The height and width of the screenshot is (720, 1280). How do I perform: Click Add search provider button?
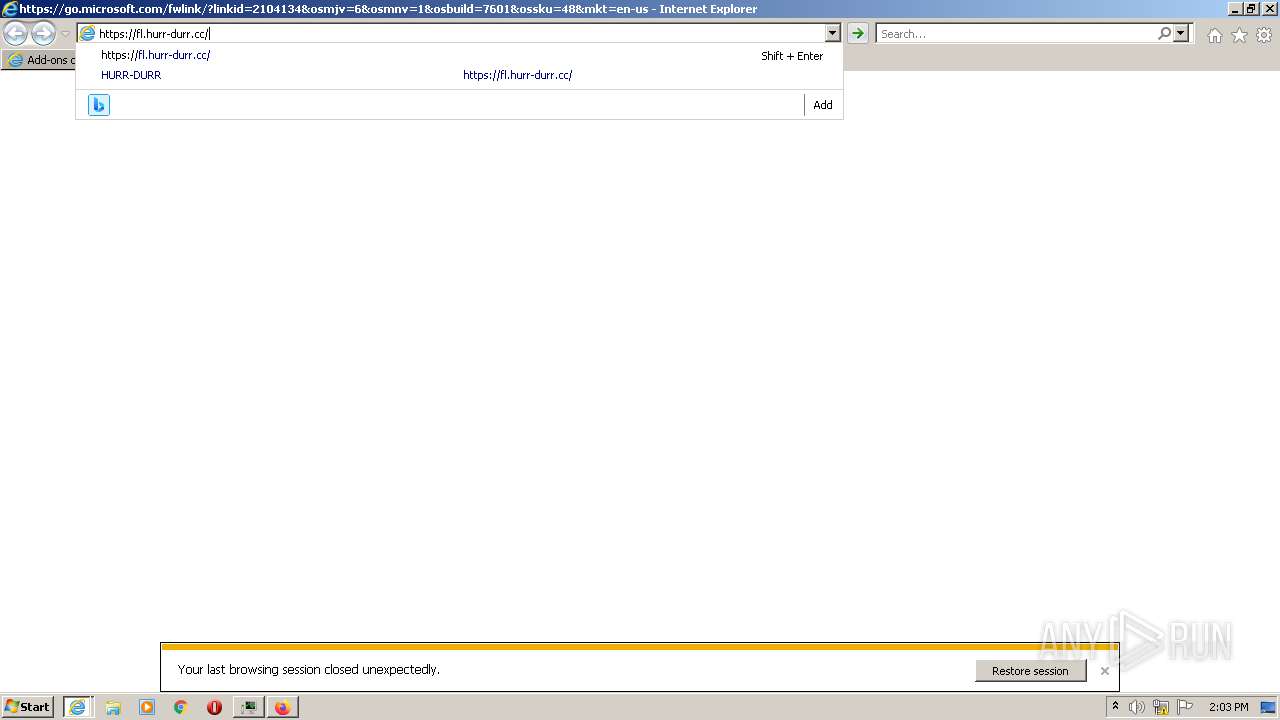coord(823,105)
